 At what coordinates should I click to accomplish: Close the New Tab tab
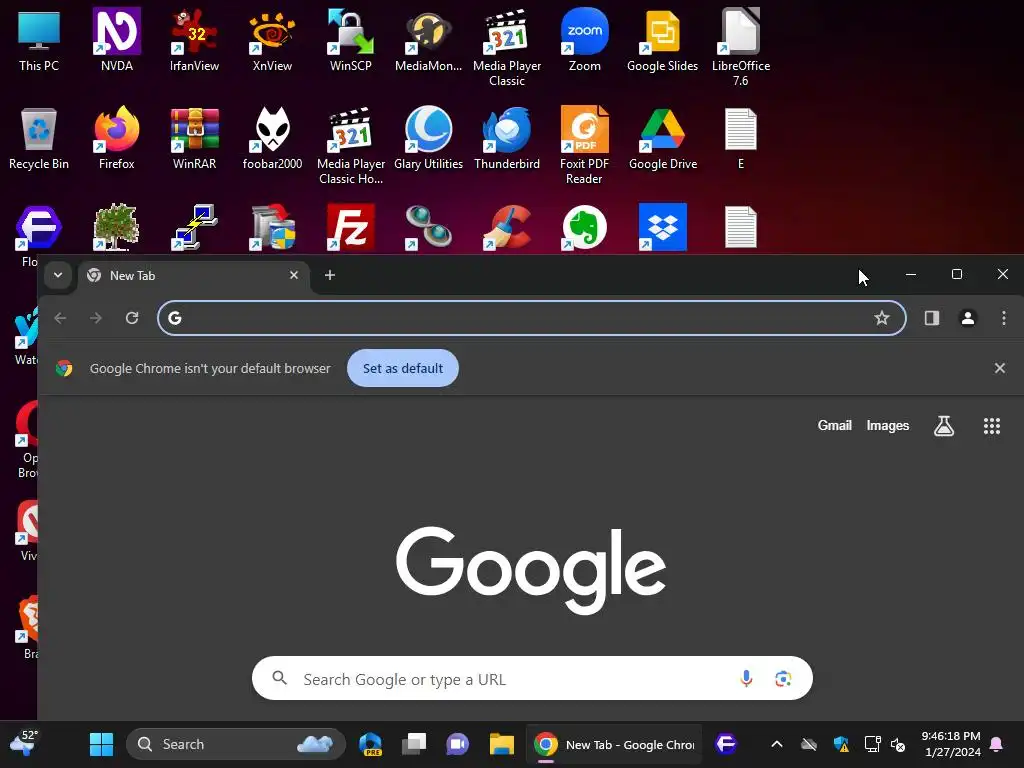pyautogui.click(x=294, y=275)
